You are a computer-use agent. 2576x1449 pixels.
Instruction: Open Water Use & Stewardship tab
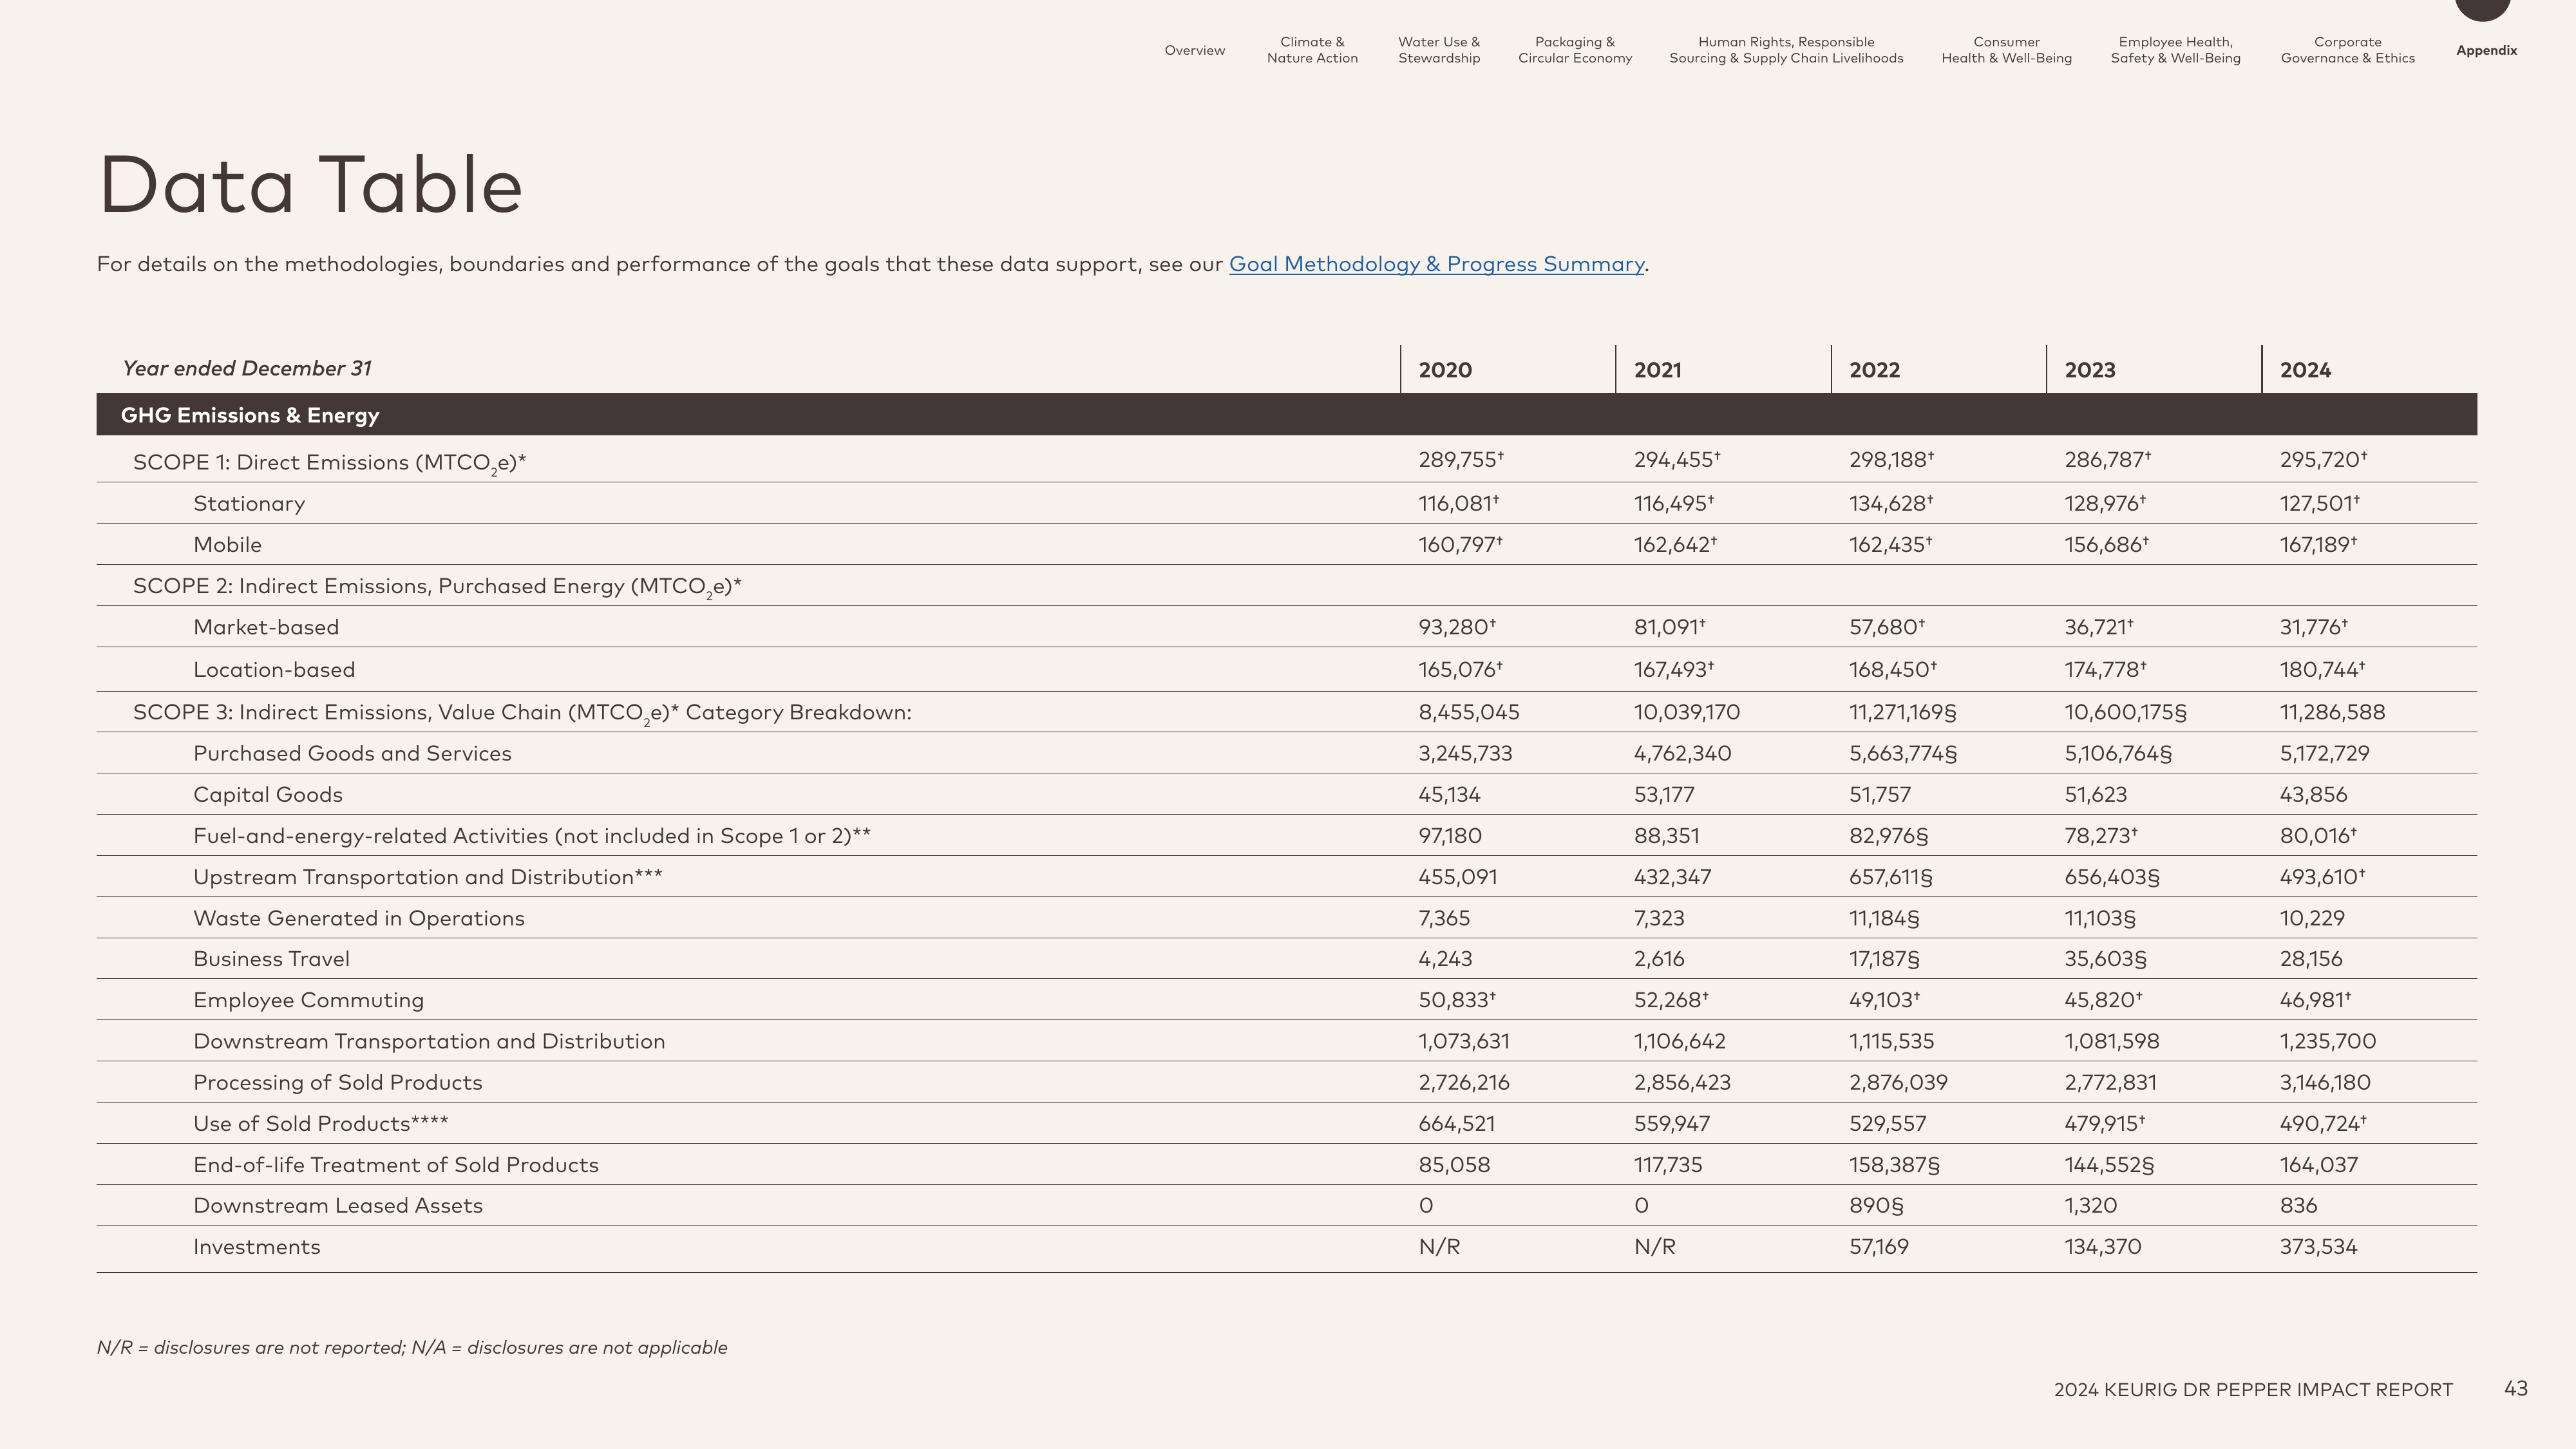click(1439, 50)
